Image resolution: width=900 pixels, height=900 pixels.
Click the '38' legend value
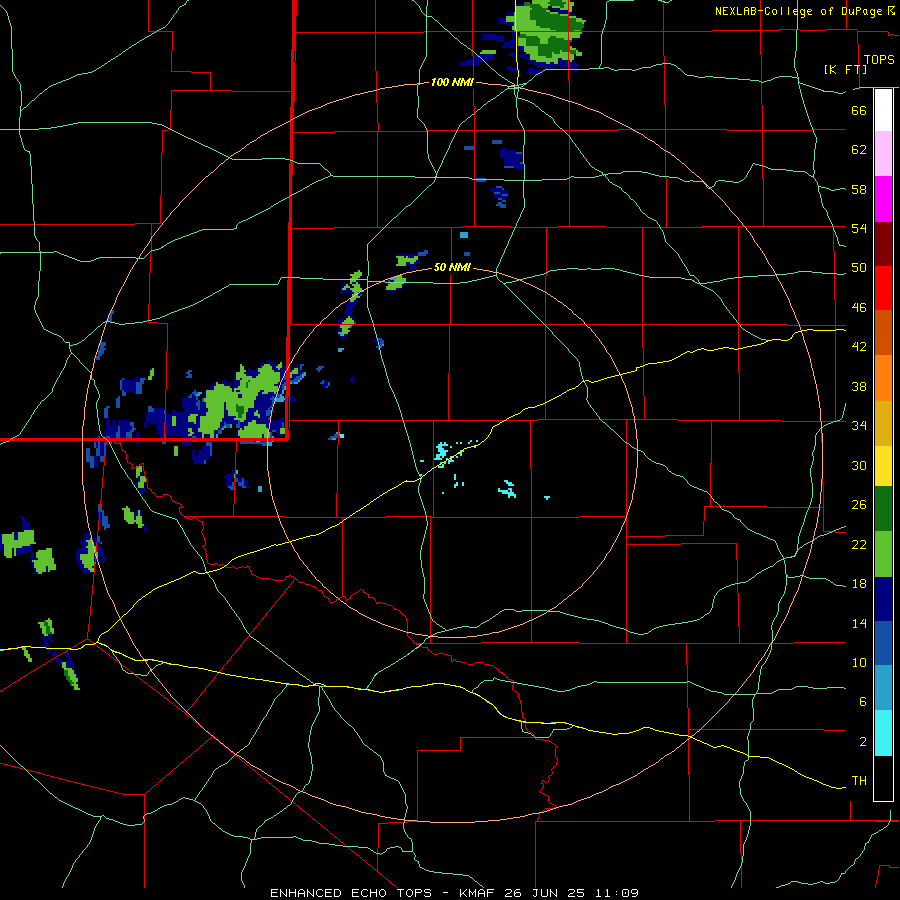click(859, 386)
